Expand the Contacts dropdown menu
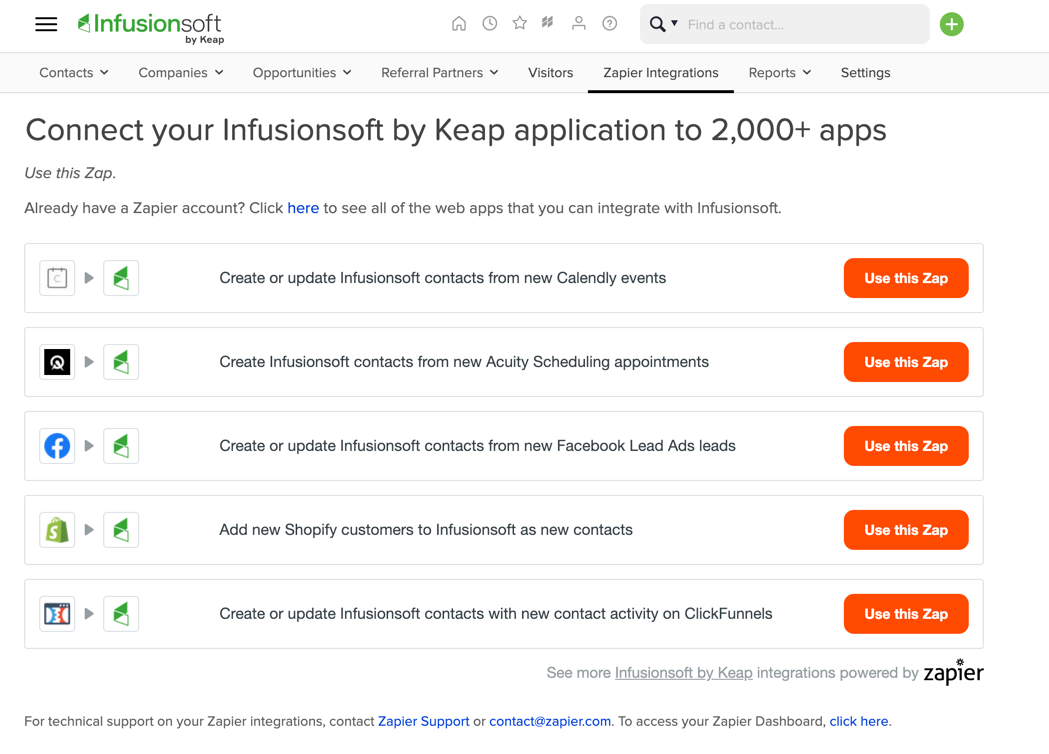This screenshot has height=754, width=1049. point(74,72)
